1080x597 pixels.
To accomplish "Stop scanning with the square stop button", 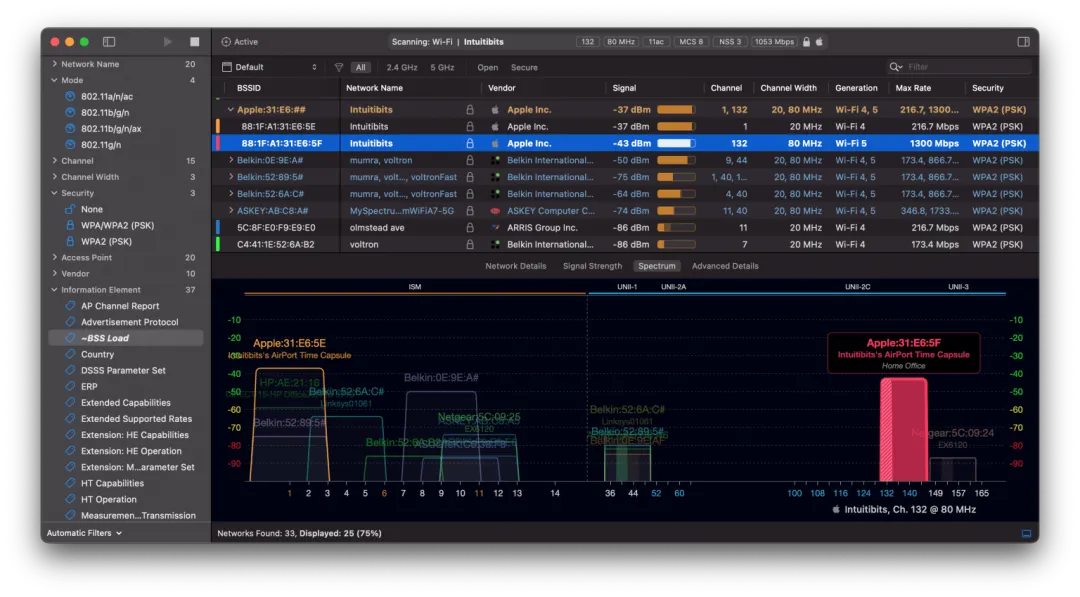I will [x=194, y=42].
